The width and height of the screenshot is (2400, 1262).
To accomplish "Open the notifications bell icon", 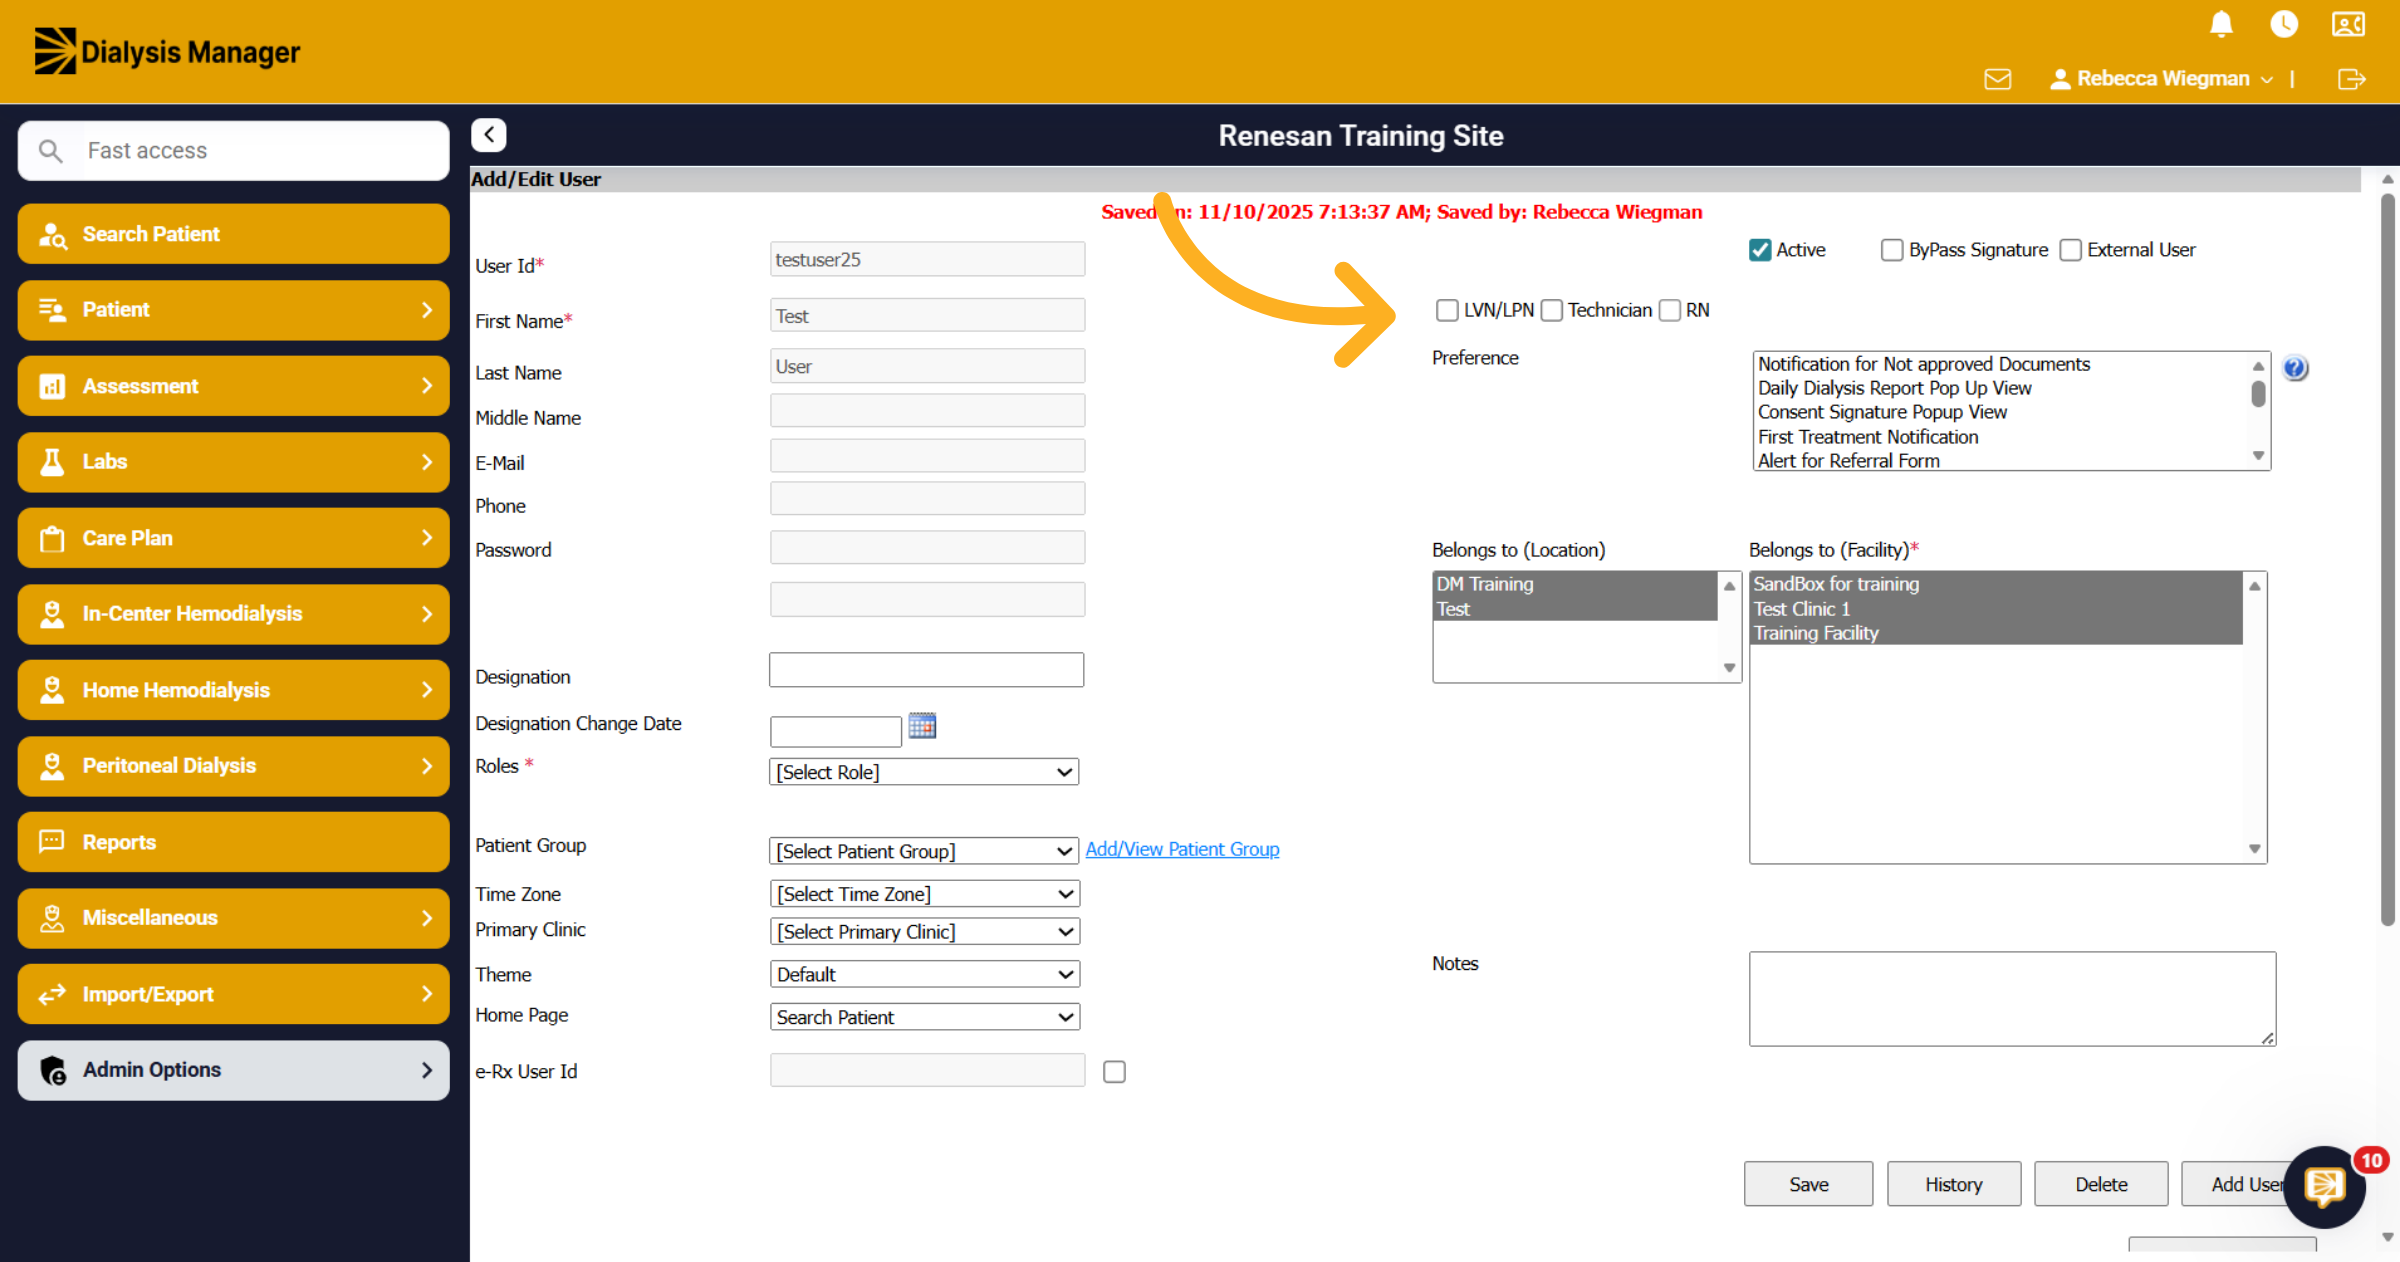I will [x=2221, y=24].
